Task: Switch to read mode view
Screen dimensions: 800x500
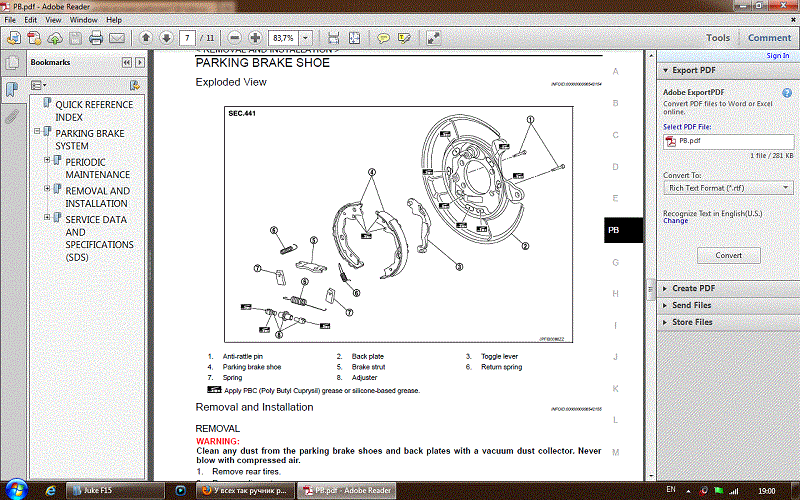Action: point(434,38)
